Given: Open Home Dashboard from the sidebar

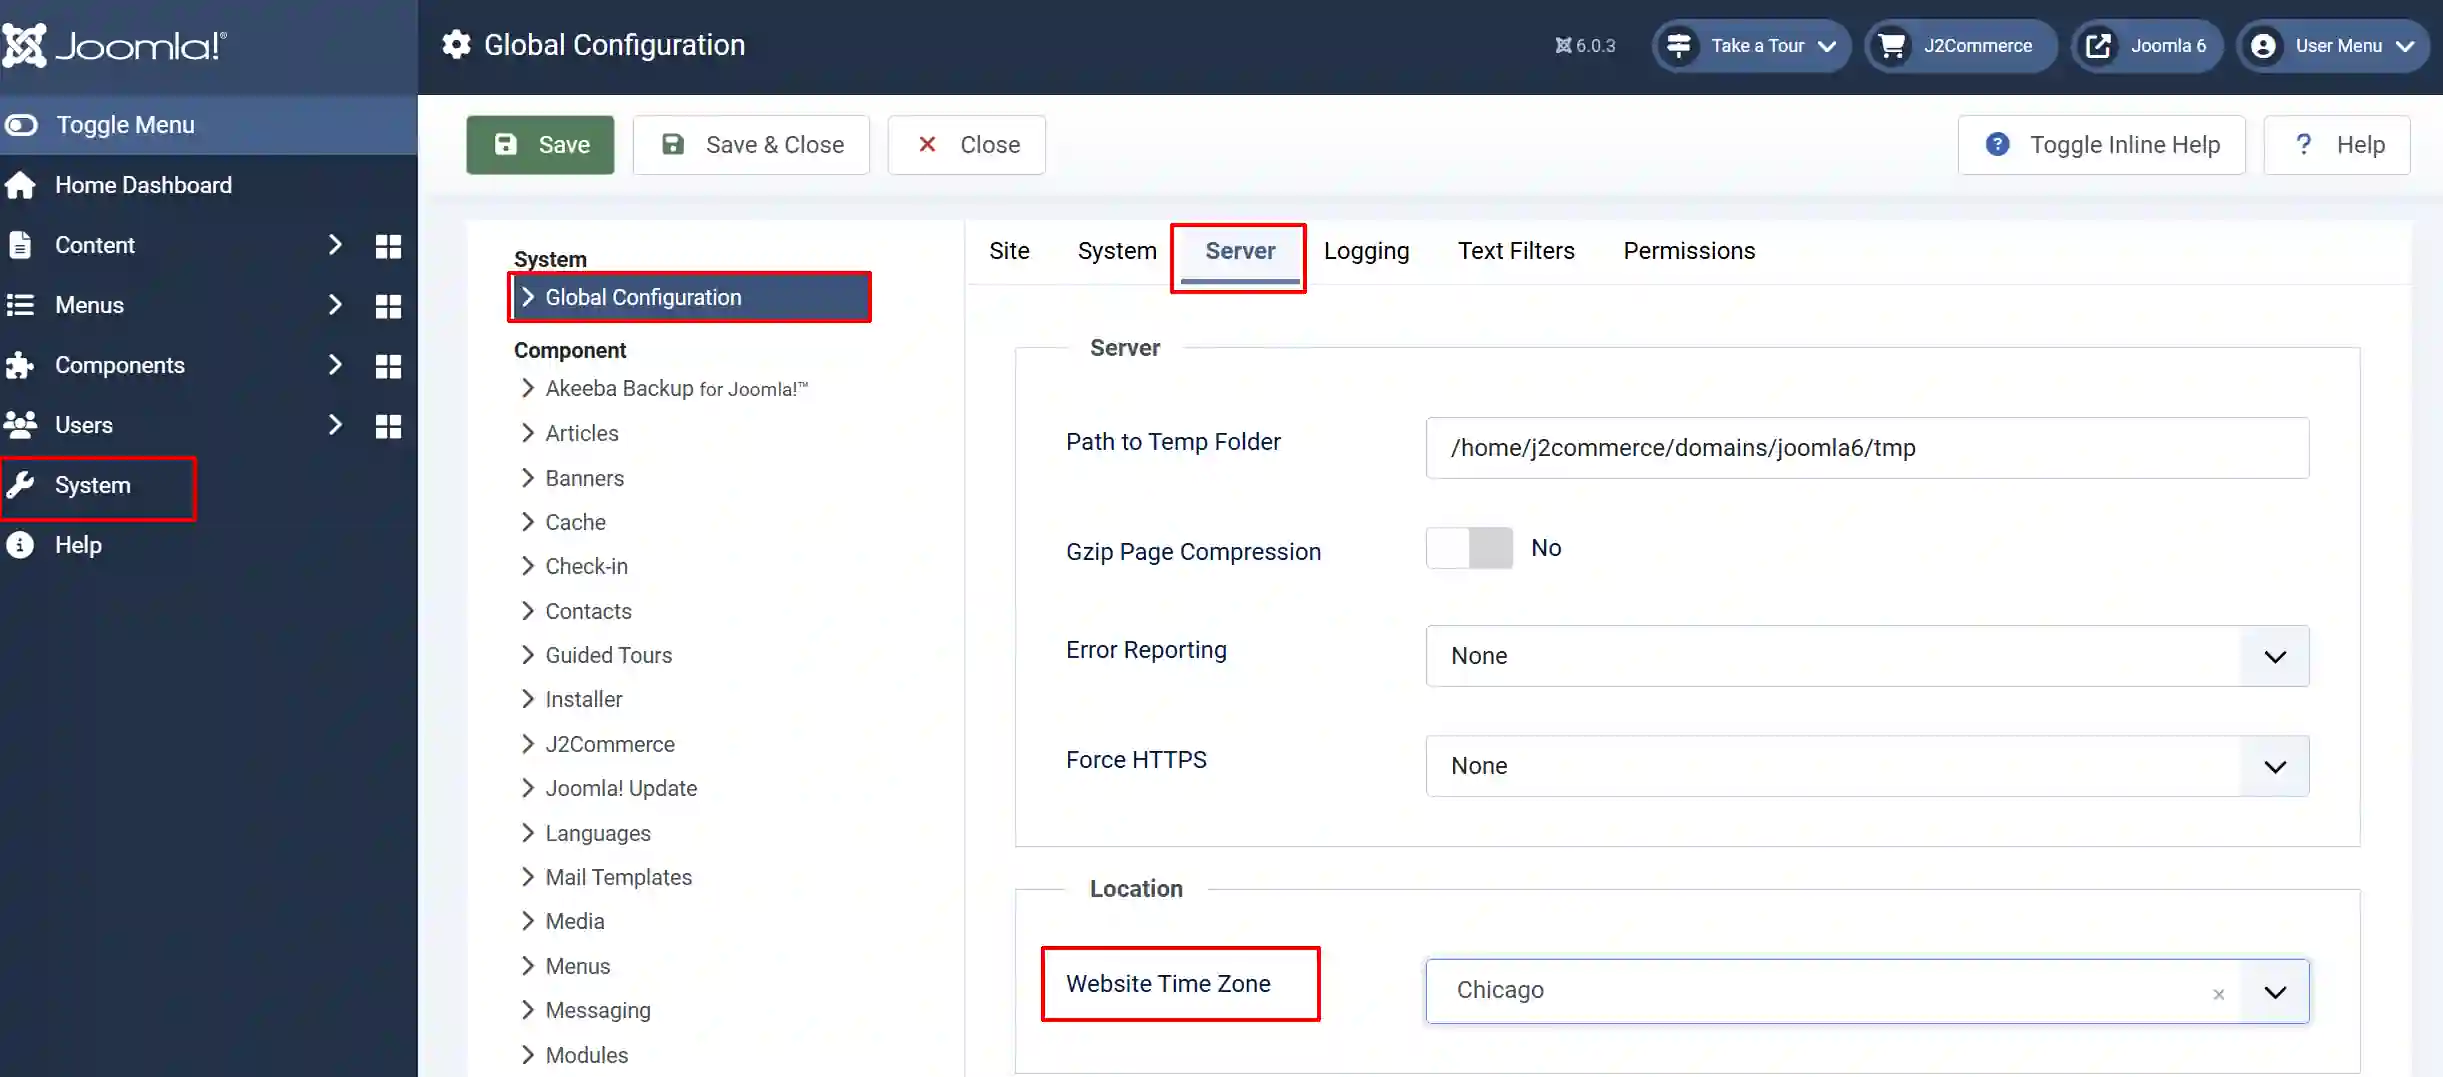Looking at the screenshot, I should pyautogui.click(x=143, y=185).
